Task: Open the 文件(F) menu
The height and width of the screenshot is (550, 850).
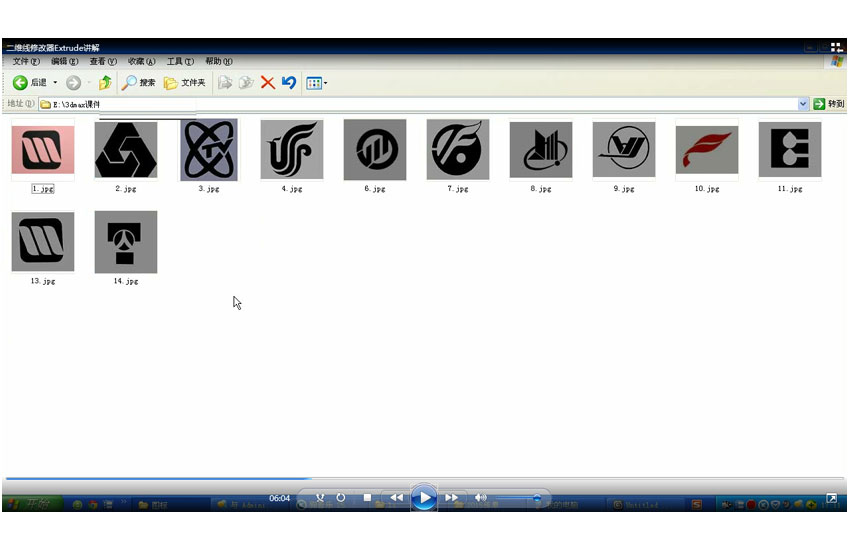Action: 26,61
